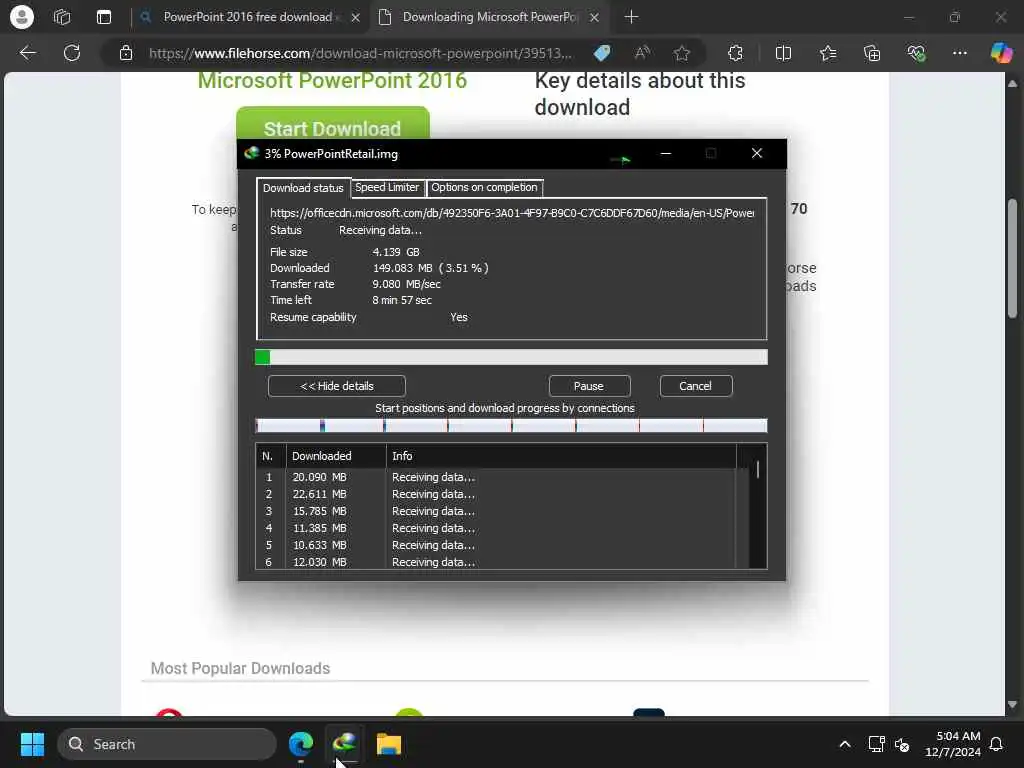This screenshot has height=768, width=1024.
Task: Refresh the page with the reload icon
Action: tap(72, 53)
